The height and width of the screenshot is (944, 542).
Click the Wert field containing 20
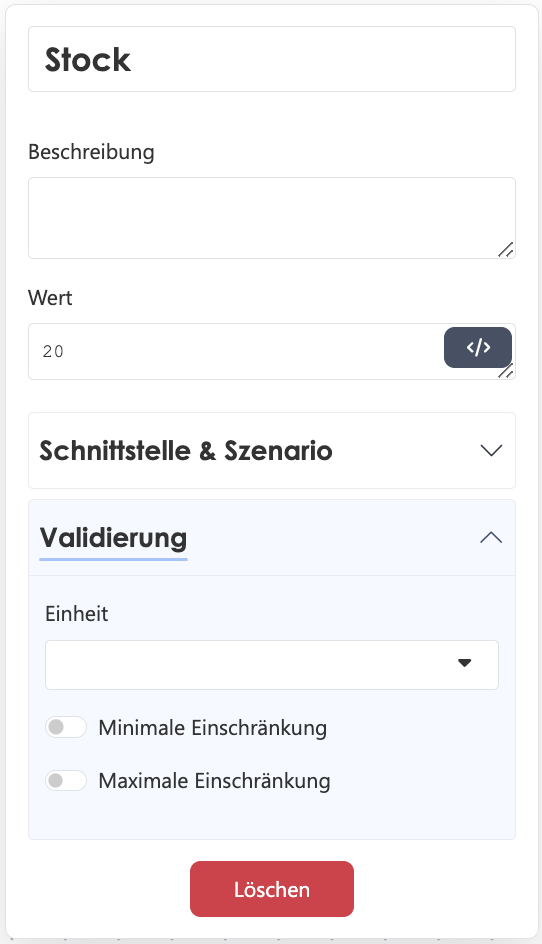(236, 352)
